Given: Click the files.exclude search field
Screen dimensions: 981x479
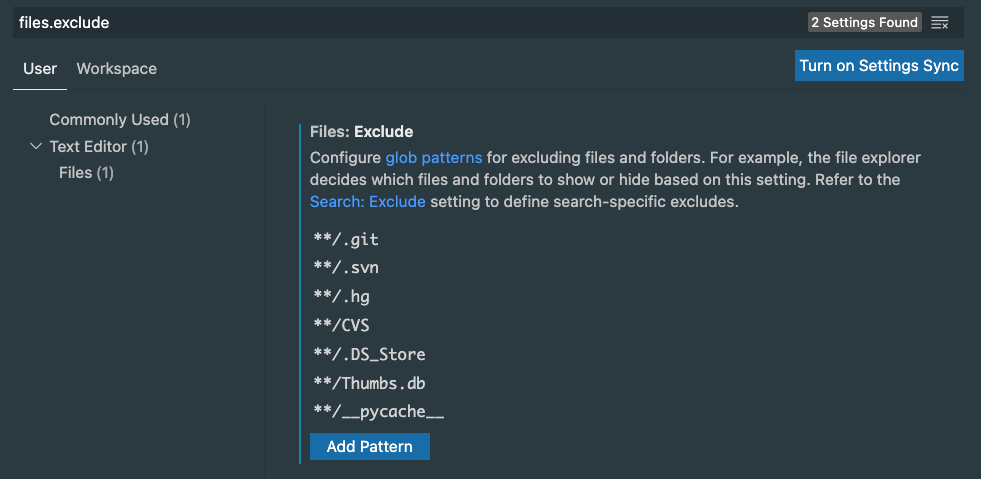Looking at the screenshot, I should (400, 23).
